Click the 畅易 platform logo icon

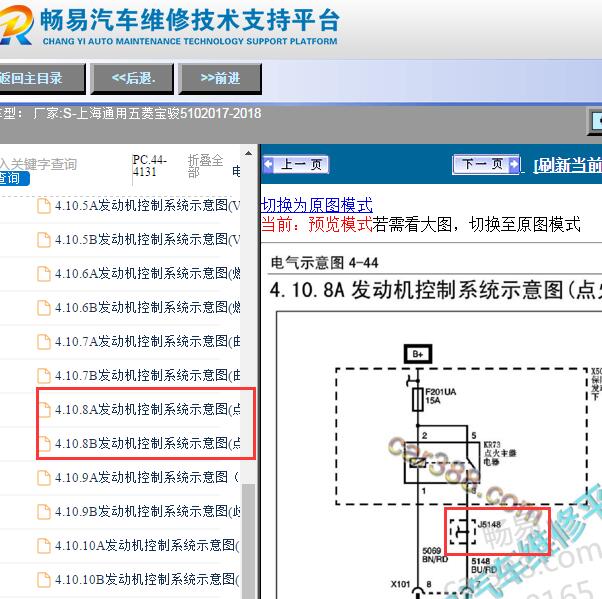pos(16,24)
